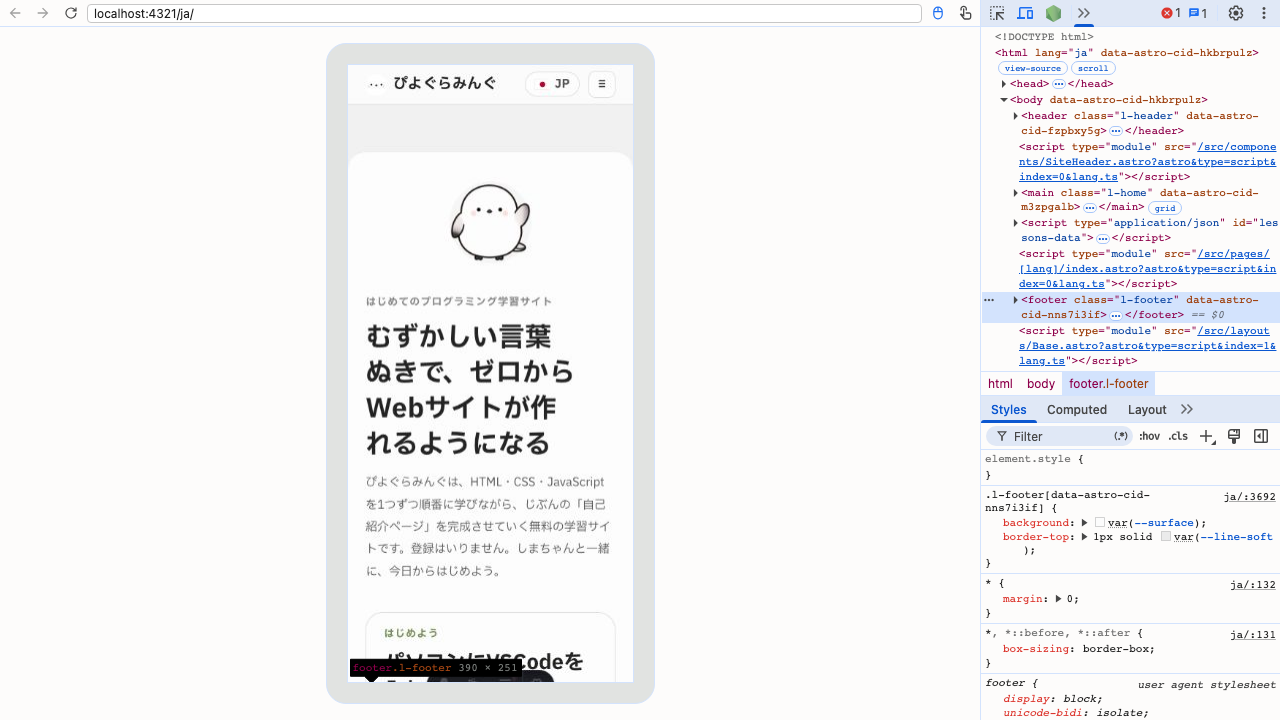The width and height of the screenshot is (1280, 720).
Task: Click the scroll badge
Action: click(1093, 68)
